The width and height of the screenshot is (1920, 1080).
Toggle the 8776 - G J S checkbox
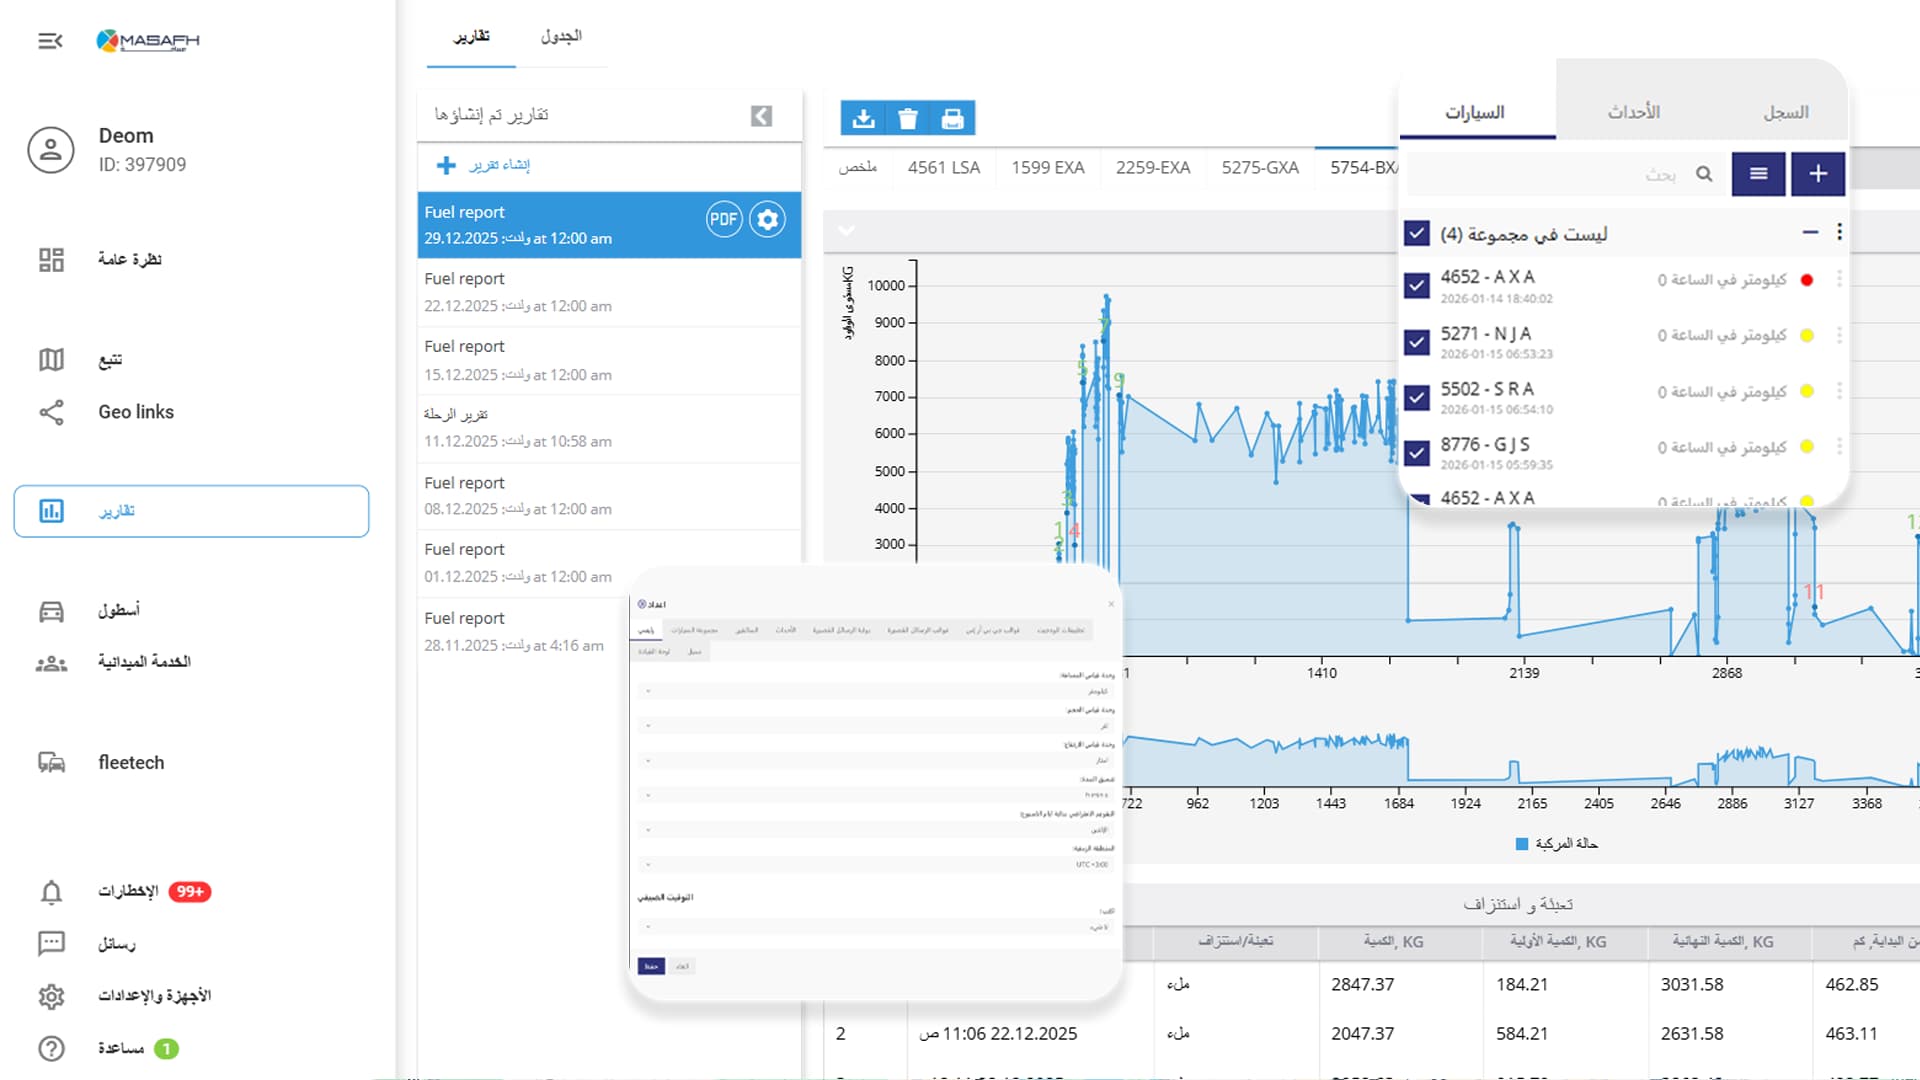tap(1416, 453)
